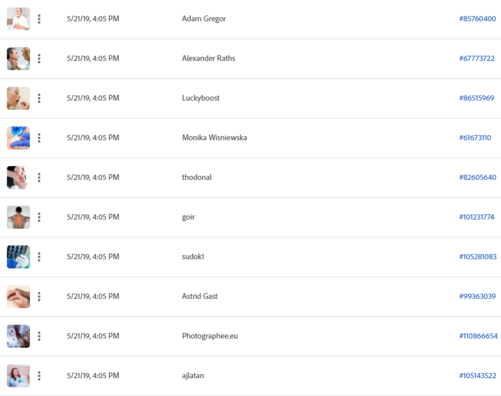The width and height of the screenshot is (501, 396).
Task: Open the three-dot menu beside Luckyboost
Action: [x=39, y=98]
